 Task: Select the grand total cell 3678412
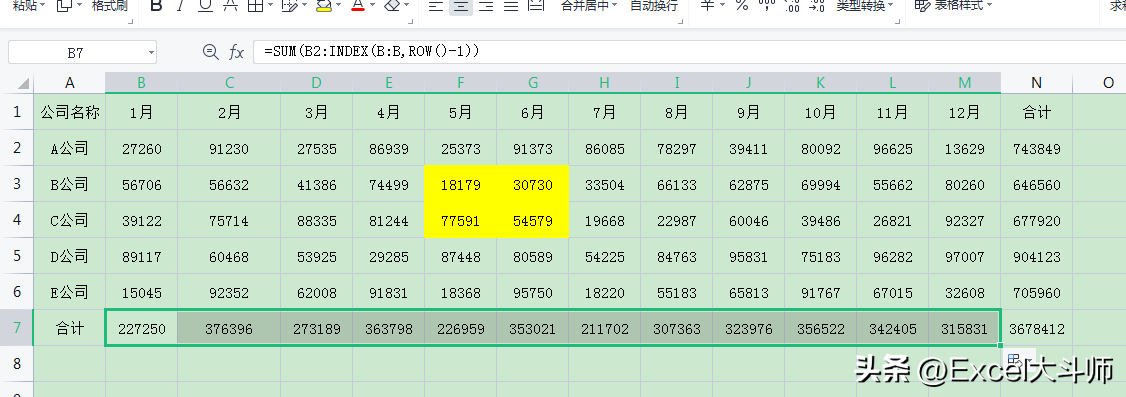tap(1036, 329)
